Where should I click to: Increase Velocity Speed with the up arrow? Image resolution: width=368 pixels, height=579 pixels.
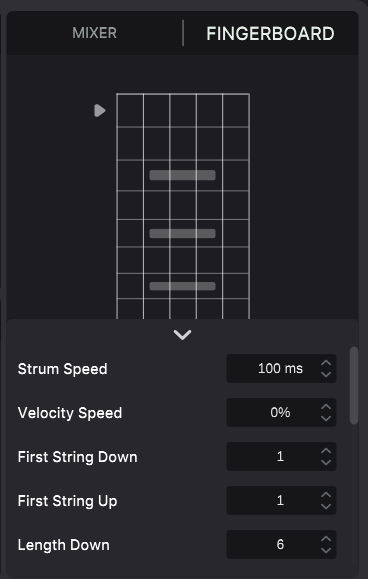click(326, 407)
